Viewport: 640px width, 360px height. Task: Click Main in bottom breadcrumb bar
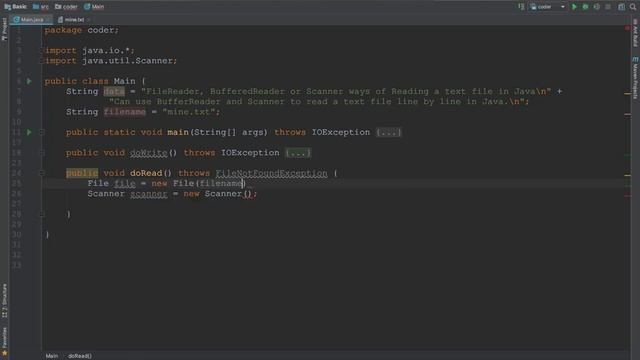(51, 356)
